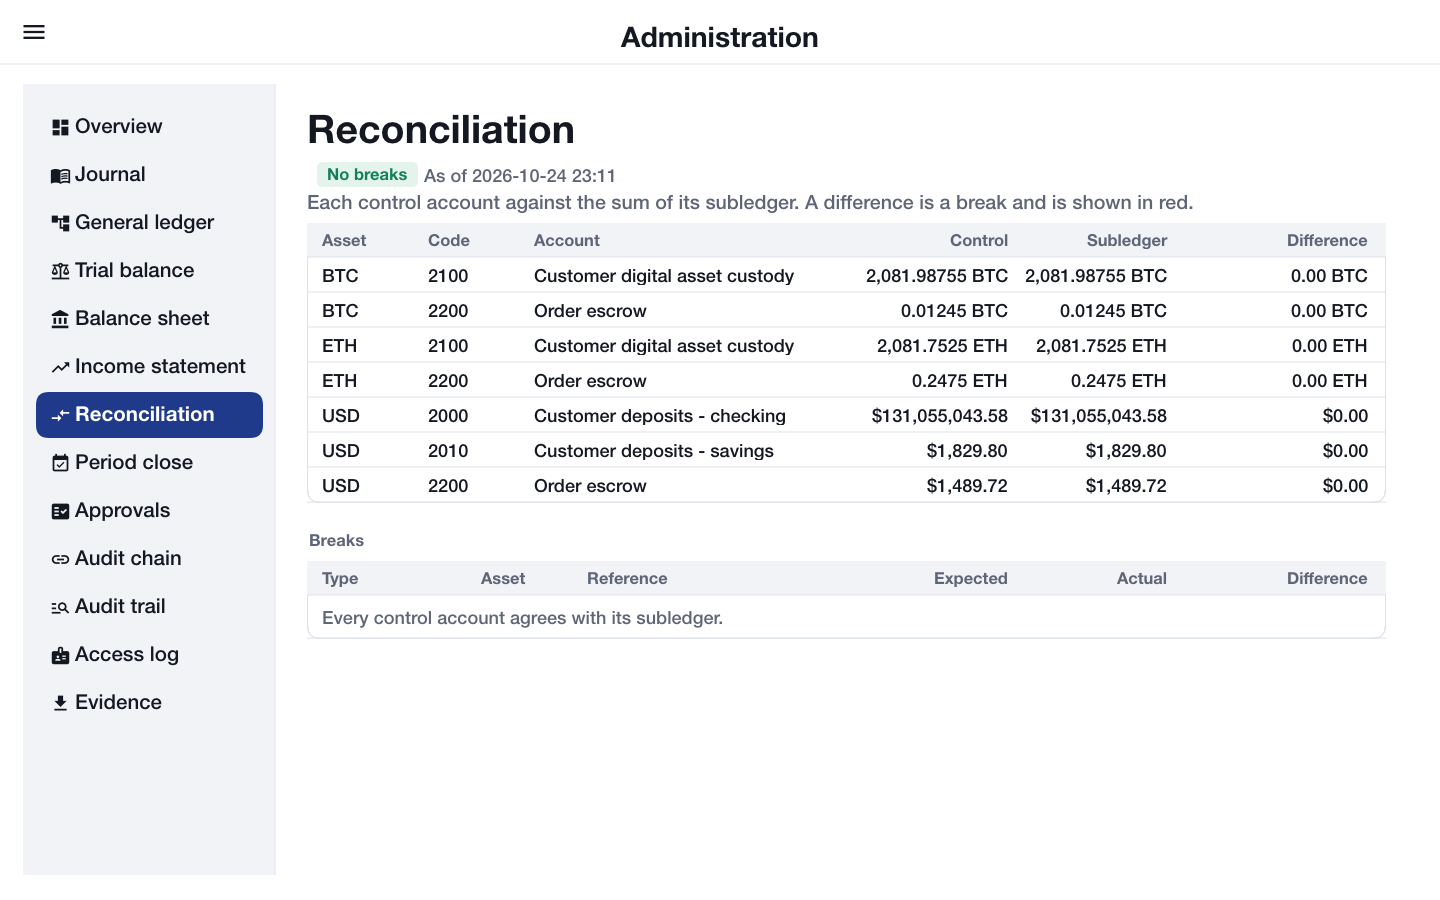The width and height of the screenshot is (1440, 900).
Task: Navigate to Trial balance
Action: (x=149, y=271)
